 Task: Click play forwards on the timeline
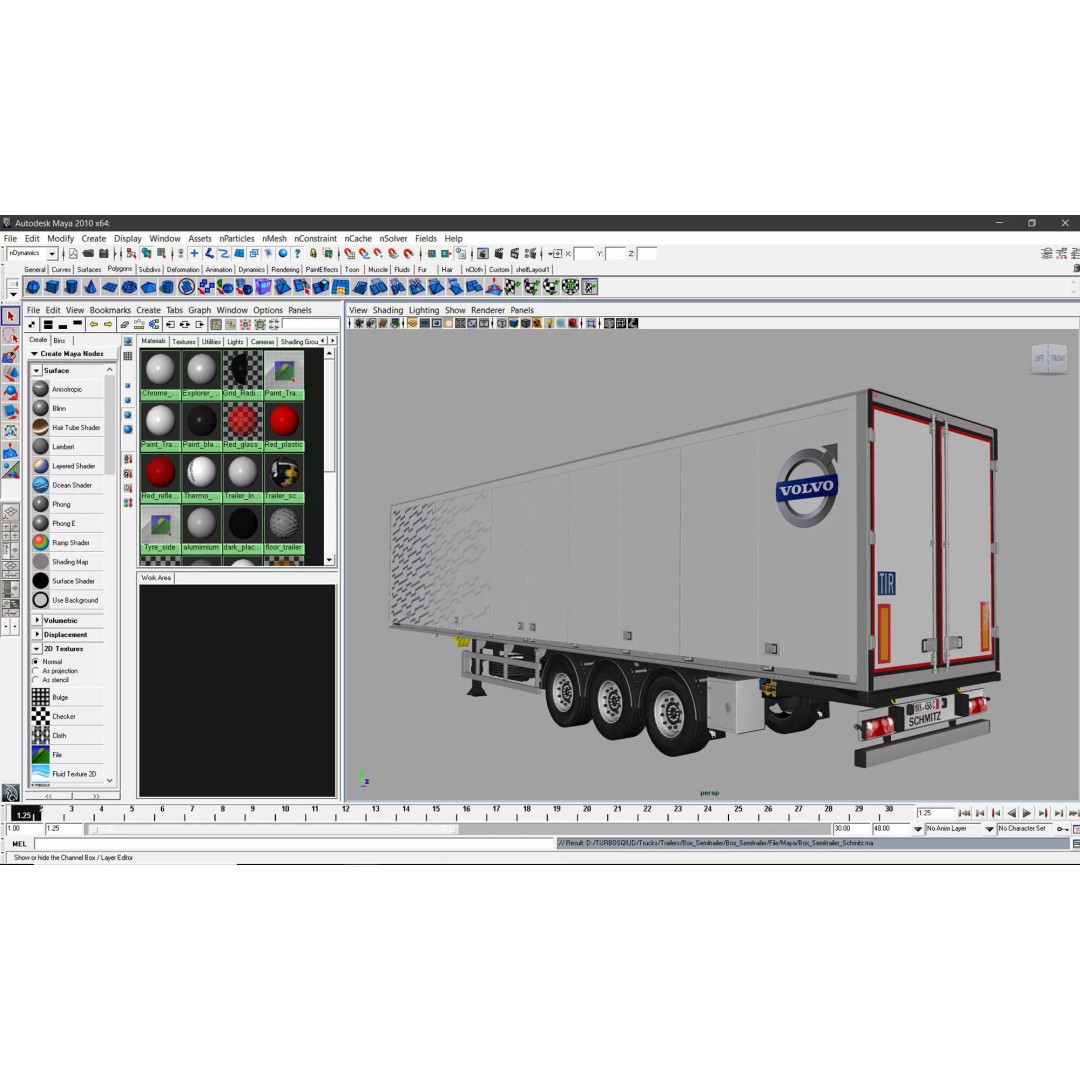pyautogui.click(x=1026, y=813)
